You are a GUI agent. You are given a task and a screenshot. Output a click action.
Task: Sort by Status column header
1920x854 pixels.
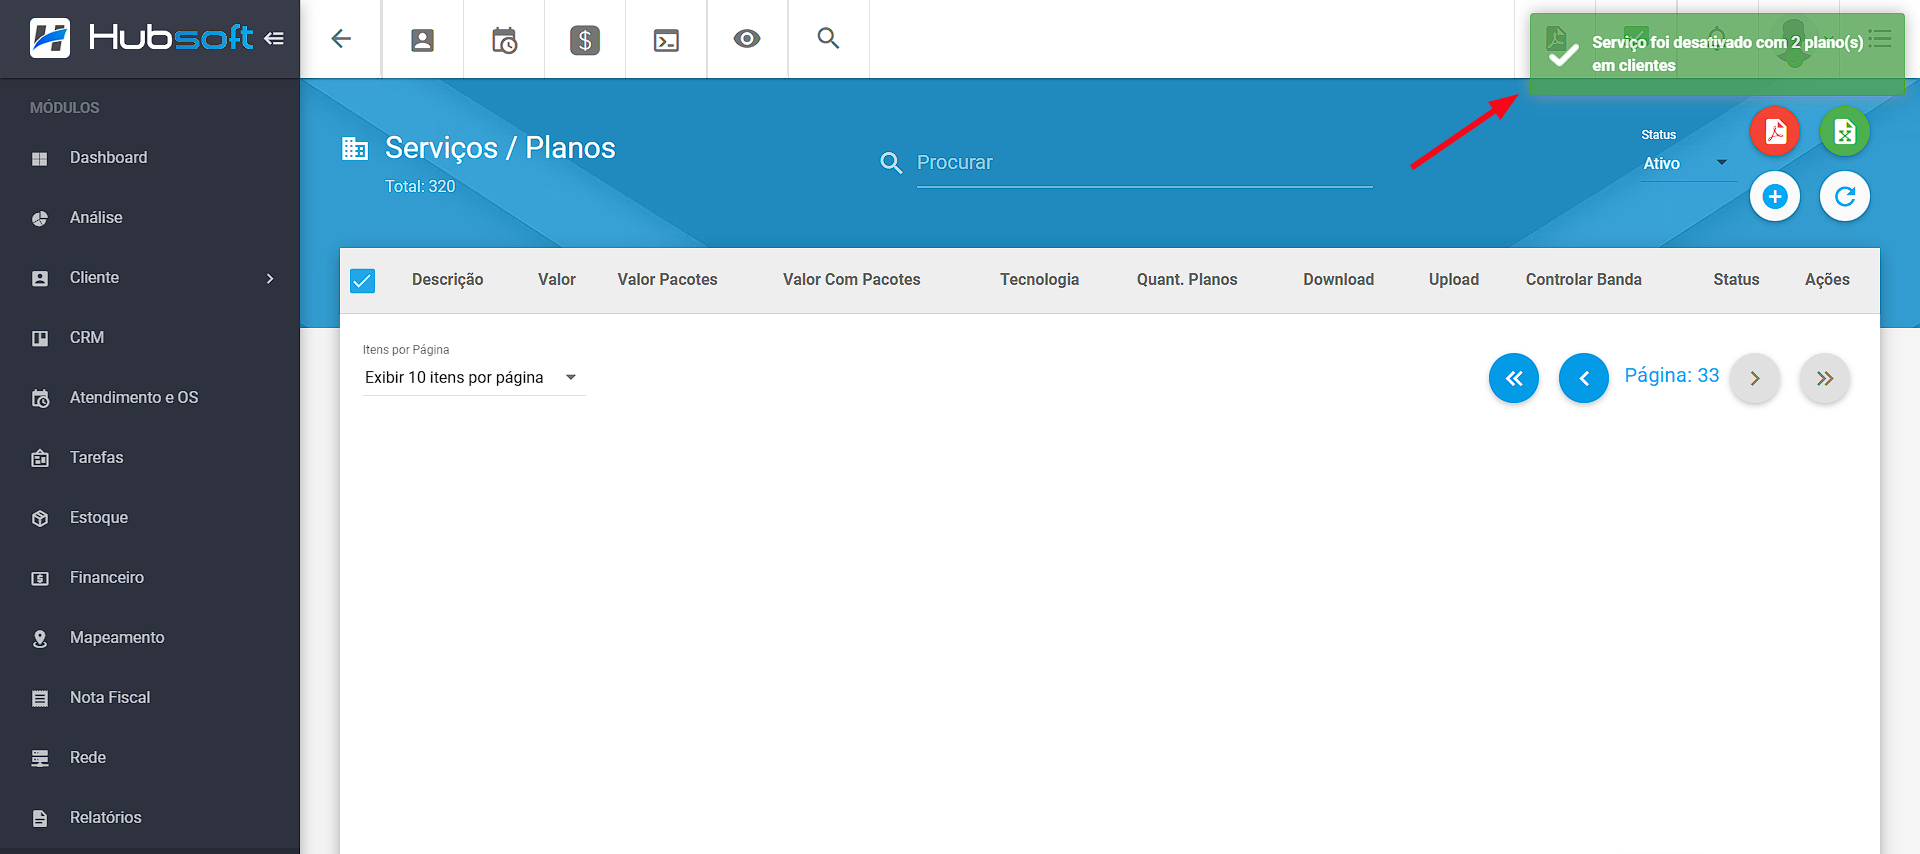tap(1736, 280)
